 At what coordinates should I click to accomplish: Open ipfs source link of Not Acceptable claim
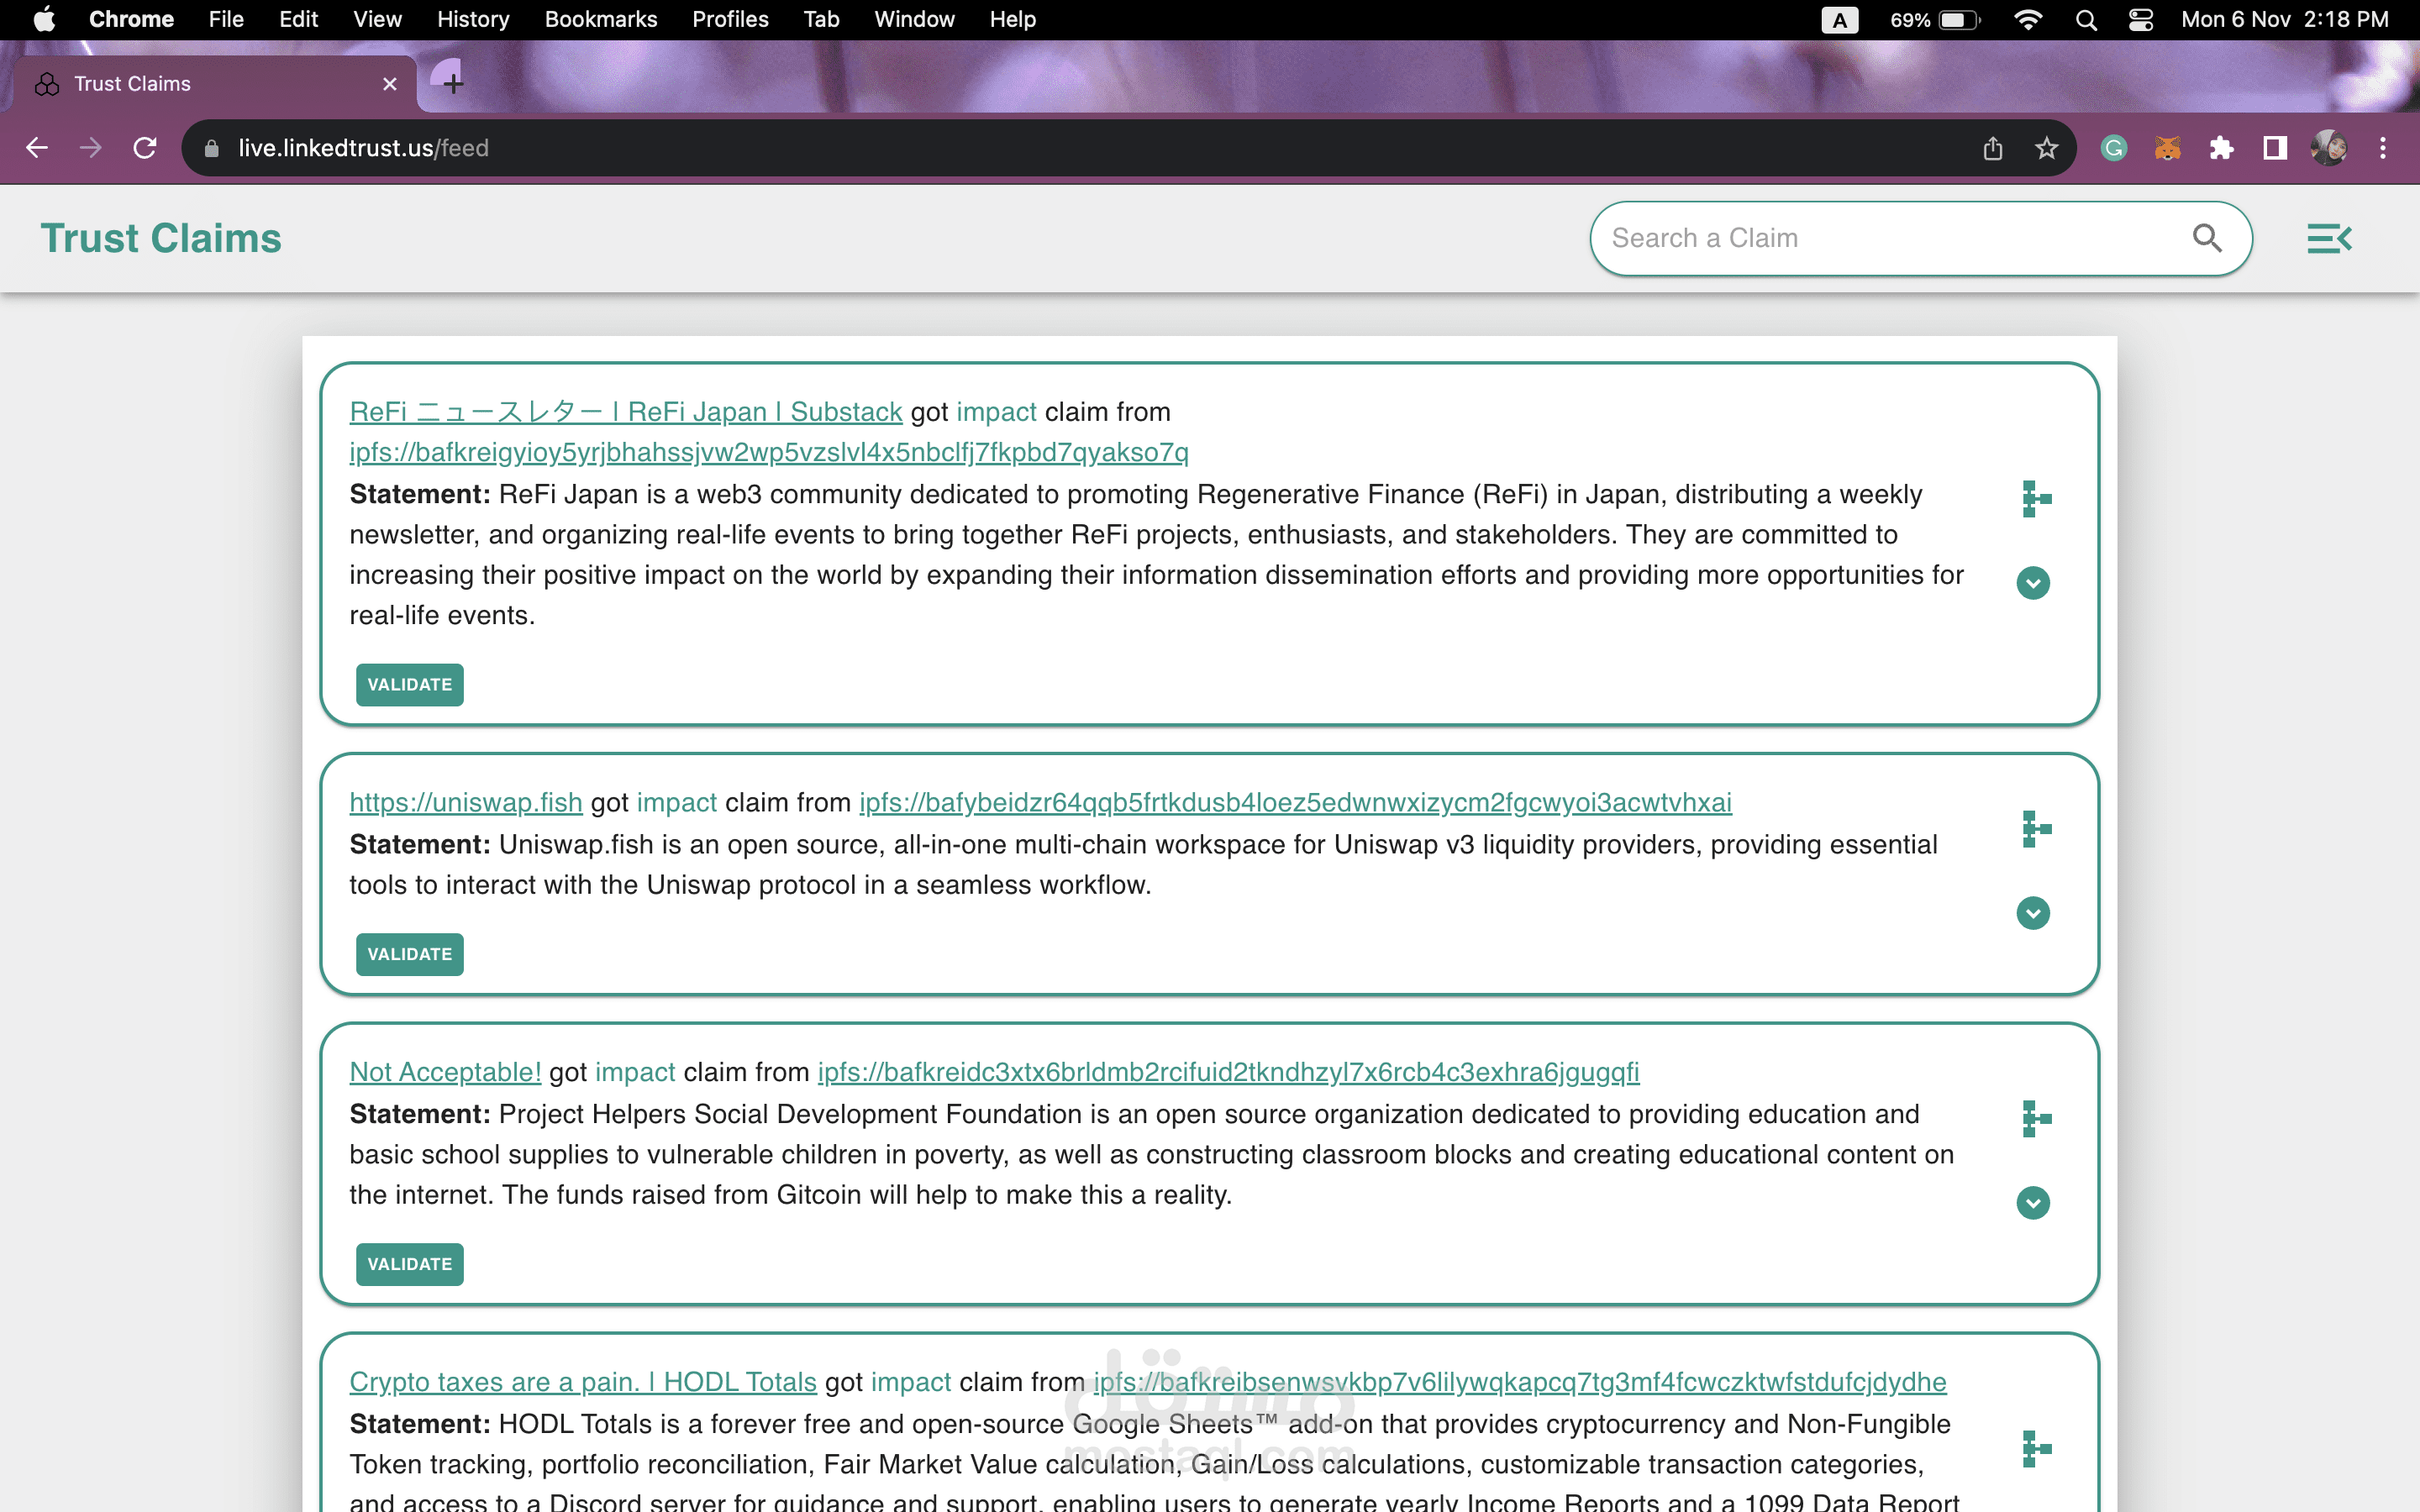(1228, 1072)
